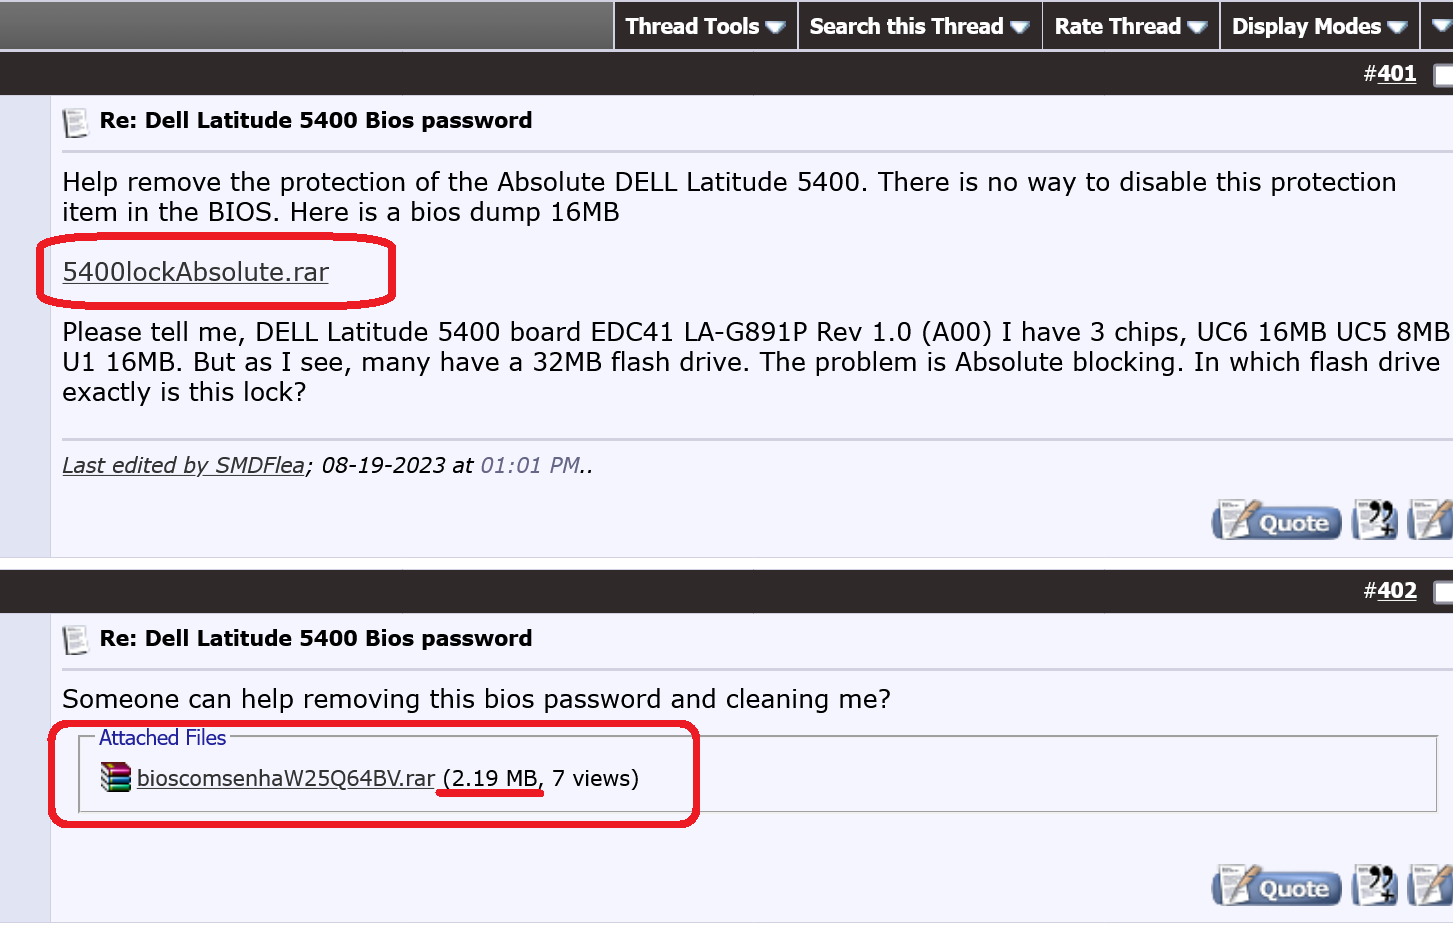Click the rightmost arrow past Display Modes

tap(1440, 27)
